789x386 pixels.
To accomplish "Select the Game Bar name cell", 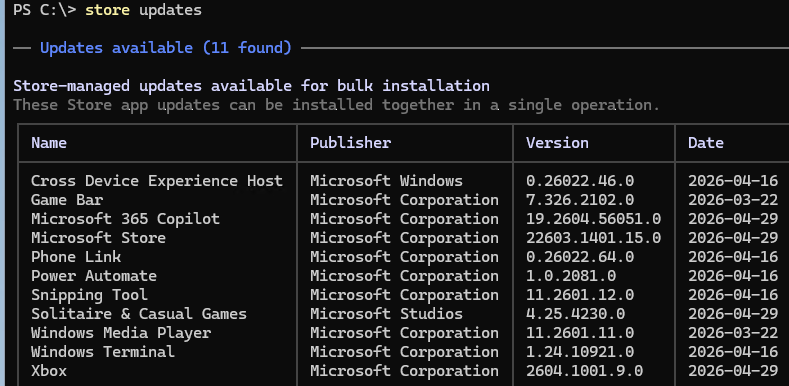I will point(67,200).
